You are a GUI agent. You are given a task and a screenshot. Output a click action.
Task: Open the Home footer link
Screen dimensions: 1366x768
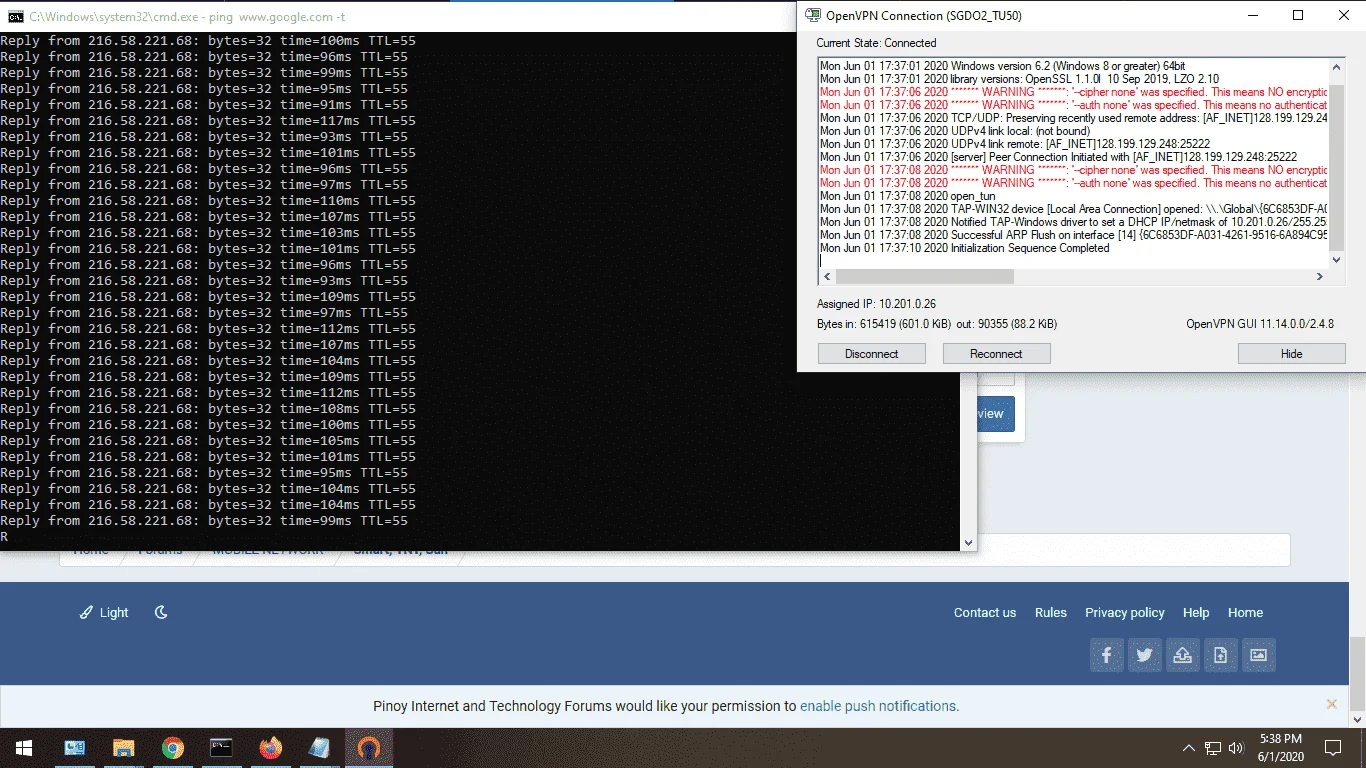pyautogui.click(x=1245, y=612)
